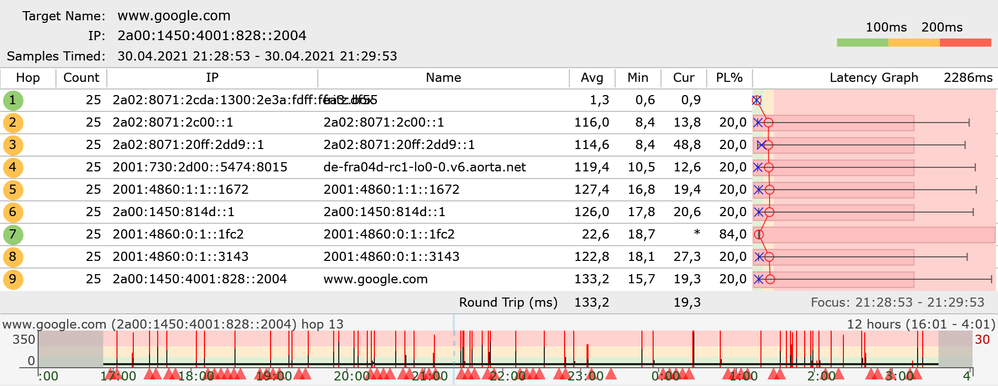Sort by the Count column header
Screen dimensions: 998x386
(81, 78)
